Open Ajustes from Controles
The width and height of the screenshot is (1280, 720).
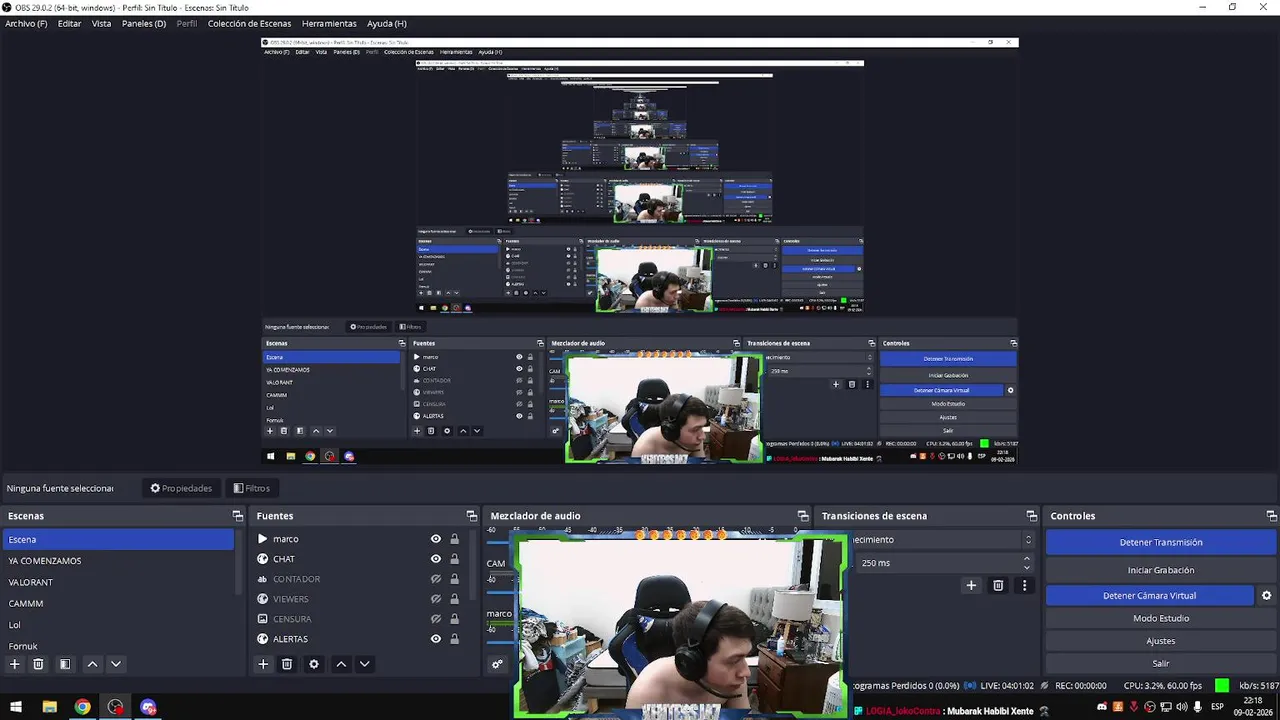tap(1161, 641)
